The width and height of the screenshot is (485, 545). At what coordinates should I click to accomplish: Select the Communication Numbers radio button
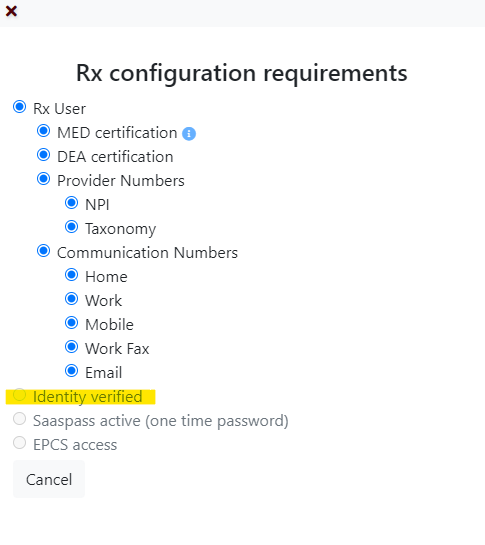coord(43,251)
